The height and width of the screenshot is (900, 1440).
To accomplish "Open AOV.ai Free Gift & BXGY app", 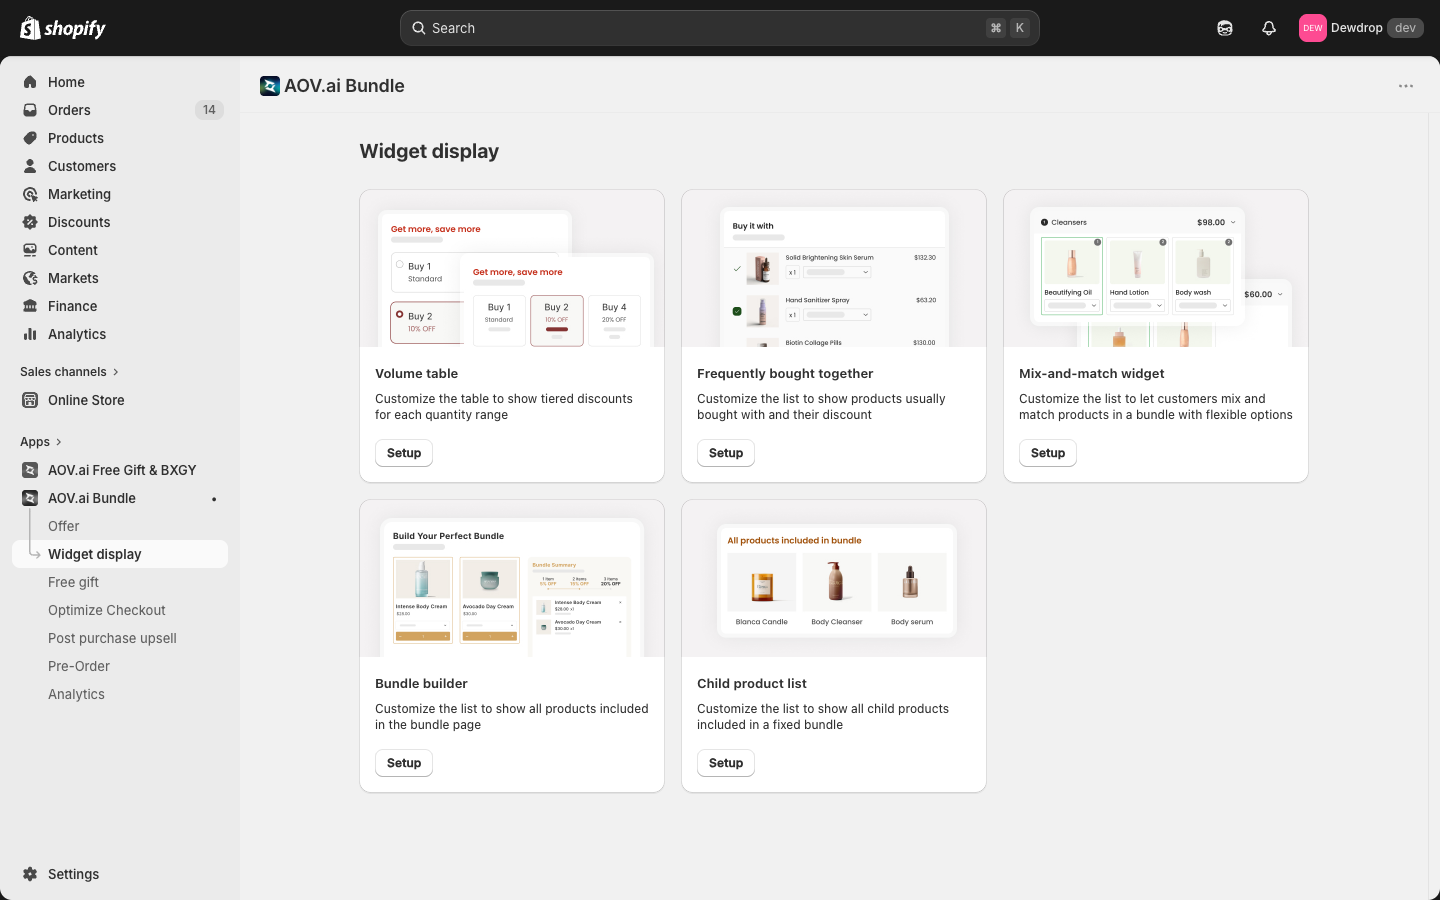I will click(x=120, y=470).
